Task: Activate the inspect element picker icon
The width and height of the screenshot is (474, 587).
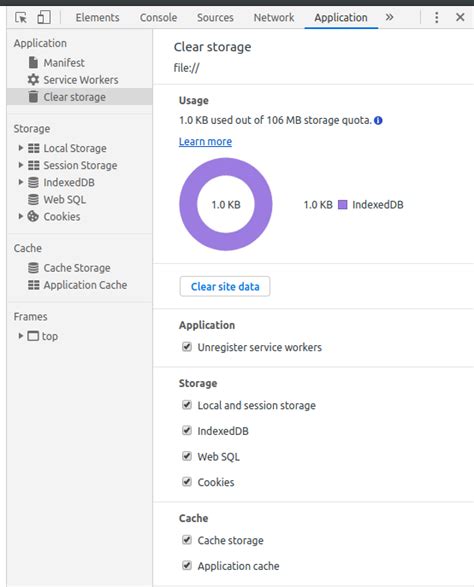Action: [21, 17]
